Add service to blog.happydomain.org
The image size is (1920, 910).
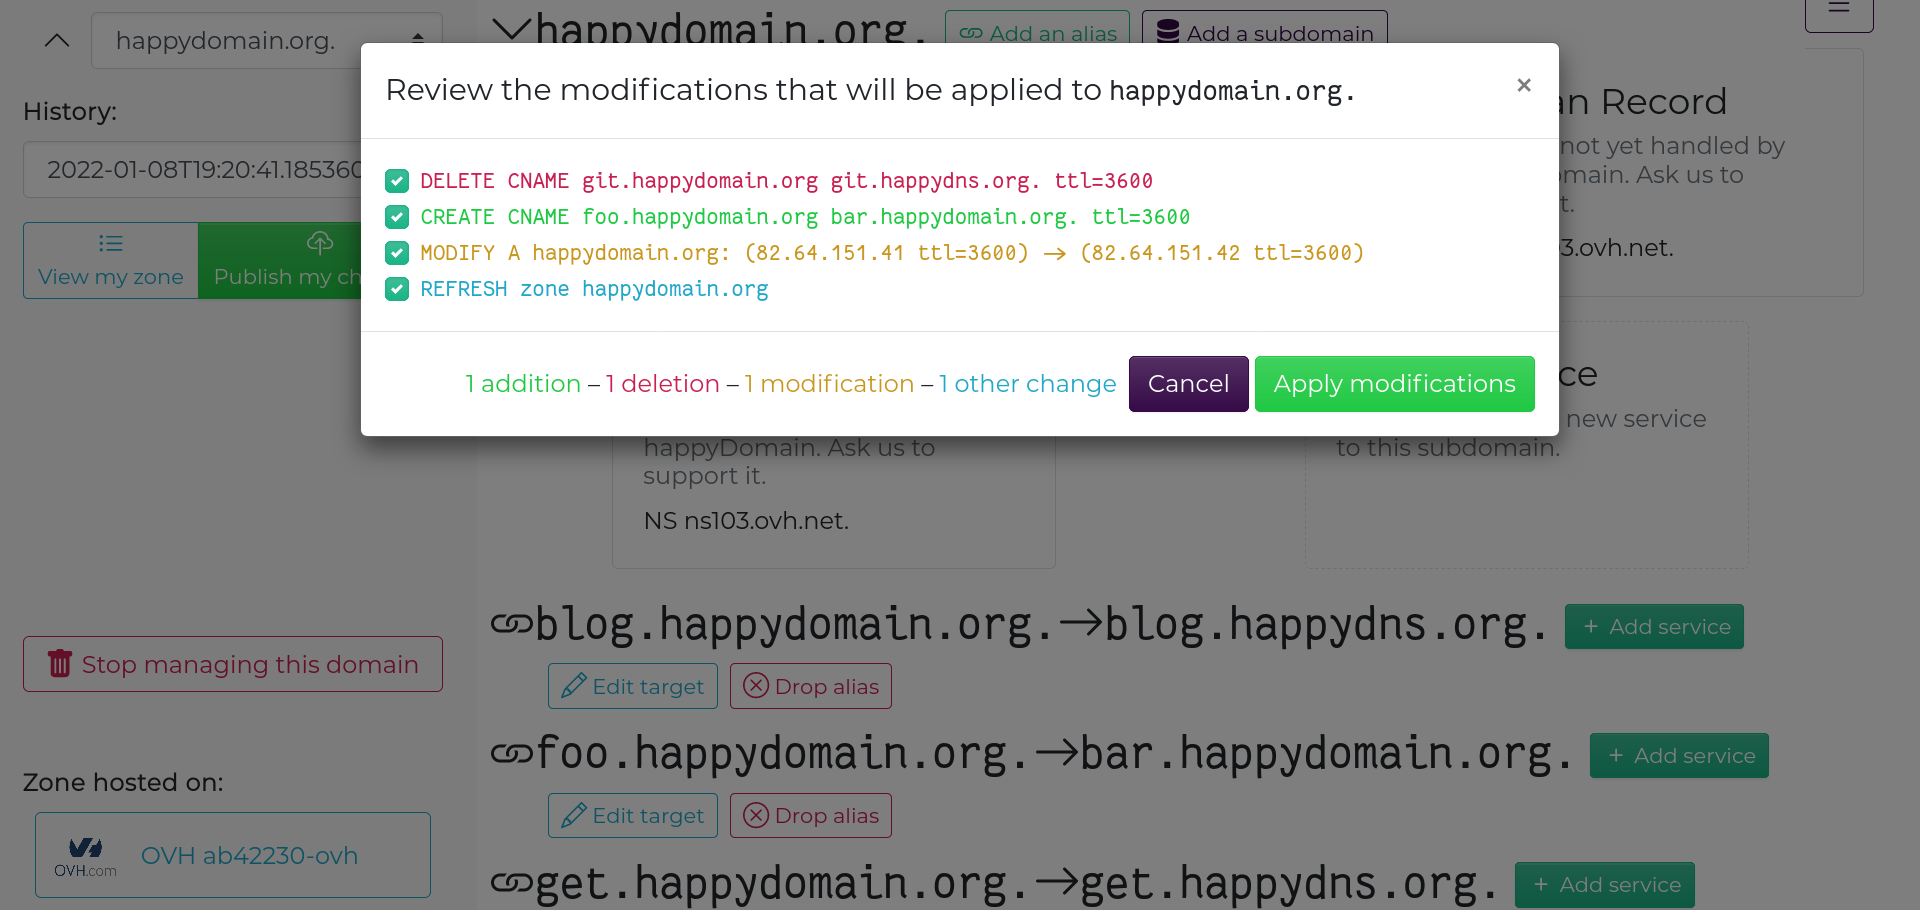(1653, 627)
